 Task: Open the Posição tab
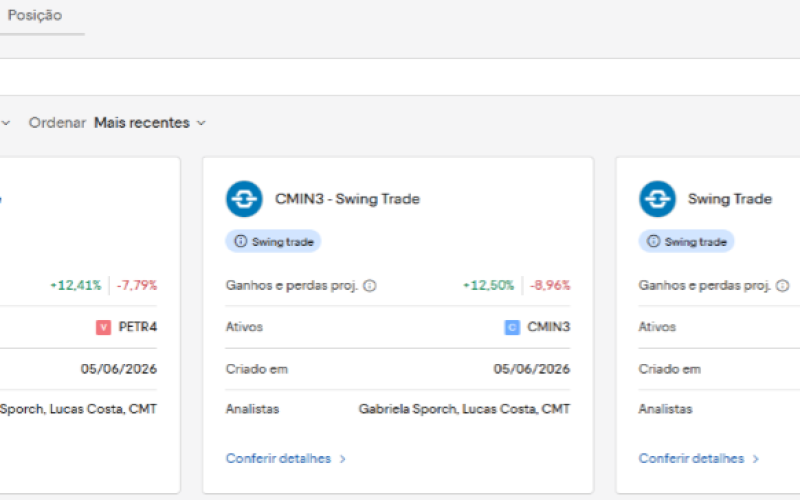coord(35,15)
